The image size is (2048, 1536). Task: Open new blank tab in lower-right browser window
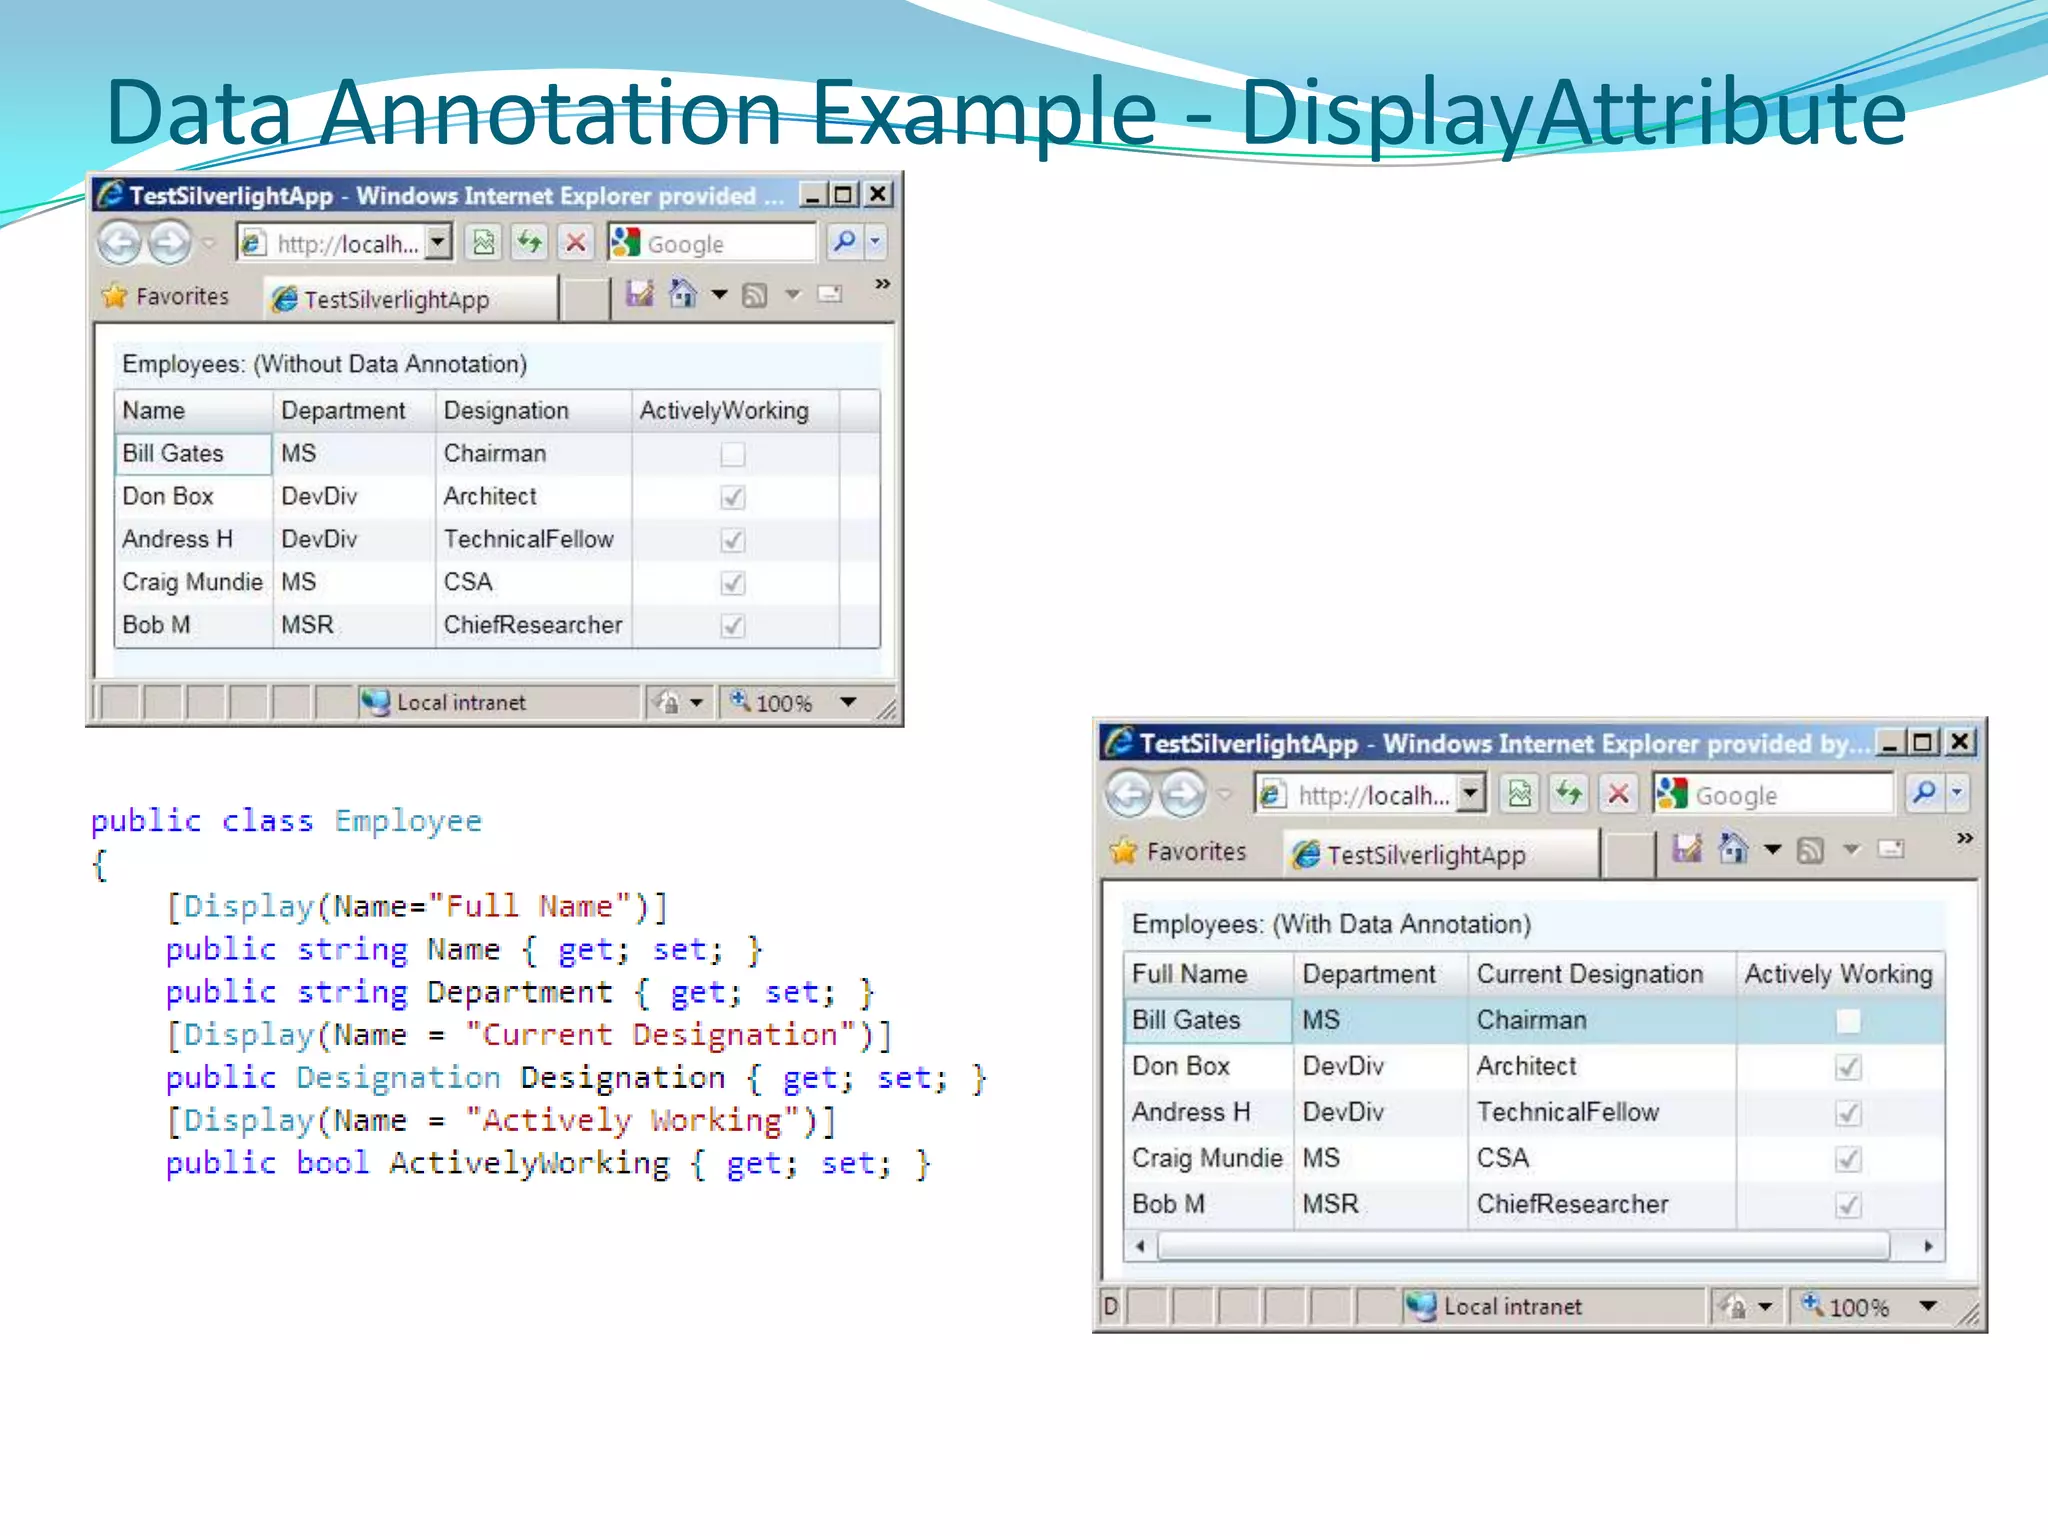pyautogui.click(x=1630, y=855)
